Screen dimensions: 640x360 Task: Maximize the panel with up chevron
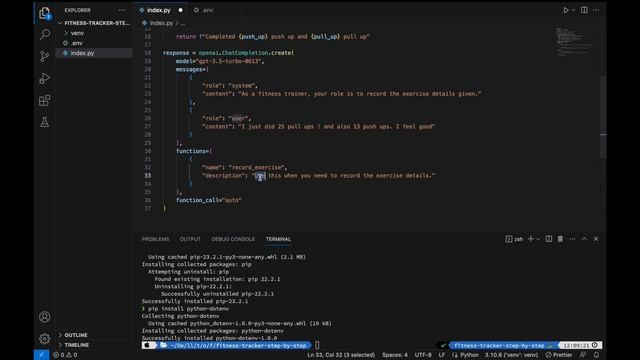pyautogui.click(x=584, y=239)
